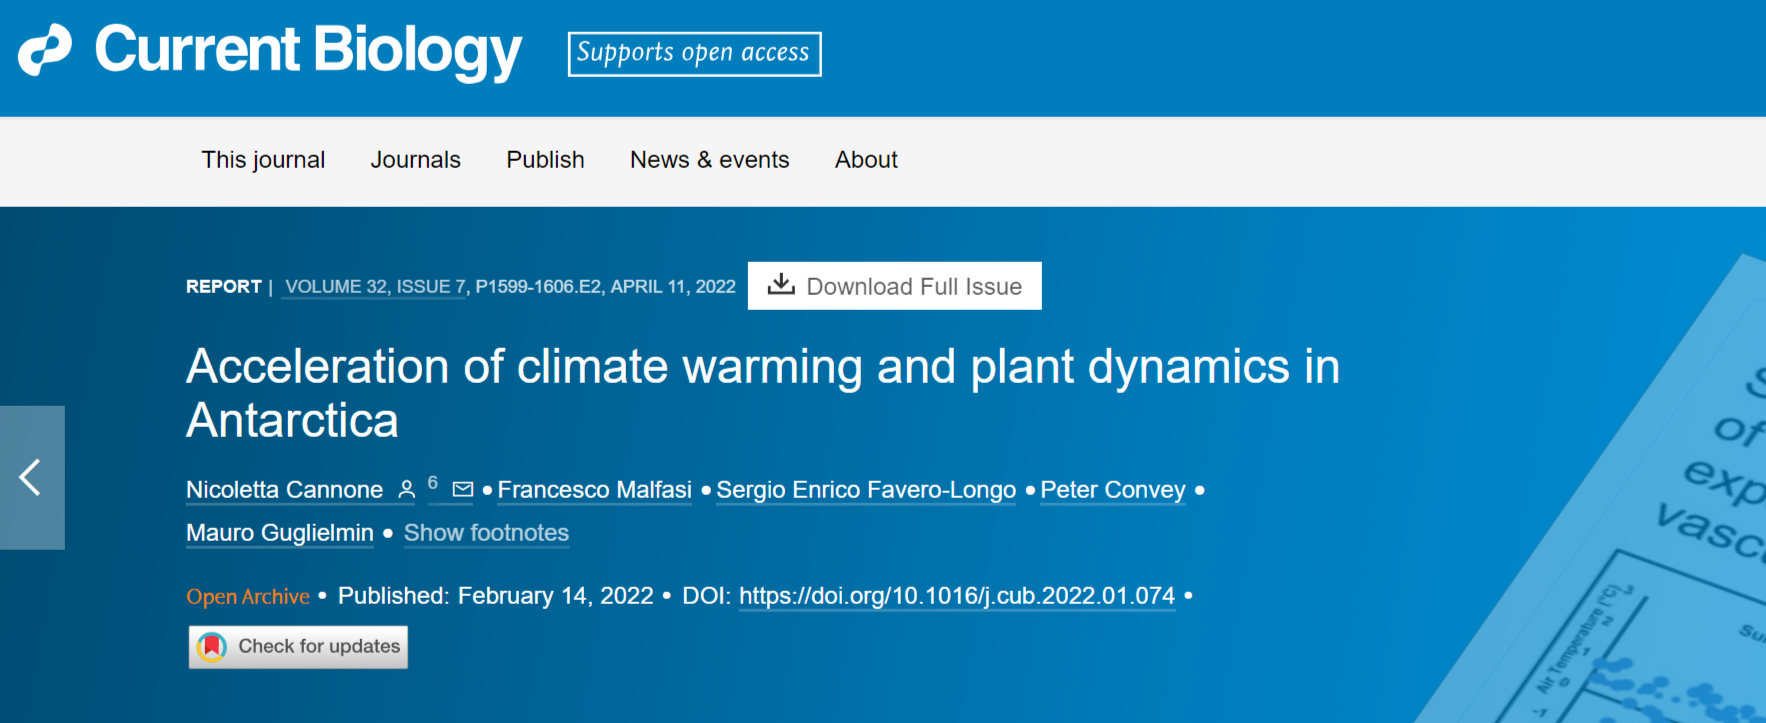Expand Show footnotes

(486, 533)
